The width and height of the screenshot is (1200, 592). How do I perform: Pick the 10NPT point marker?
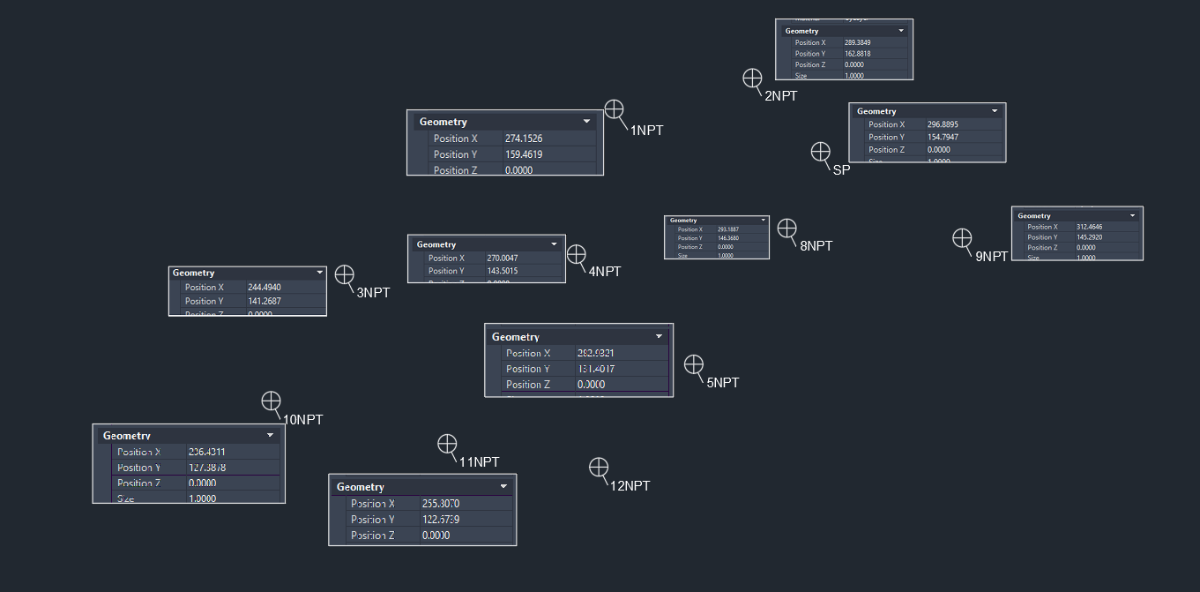click(x=271, y=401)
